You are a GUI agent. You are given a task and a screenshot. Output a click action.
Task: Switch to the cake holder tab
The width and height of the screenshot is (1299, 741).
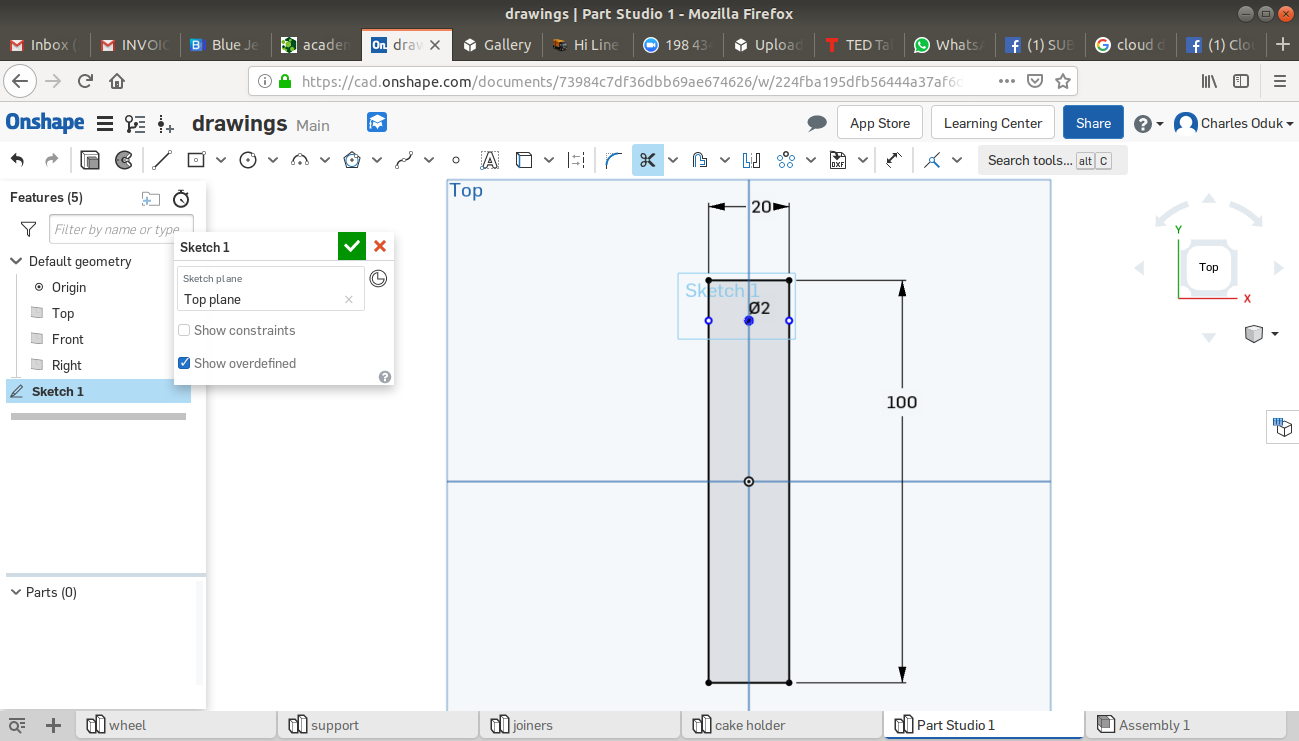point(749,725)
